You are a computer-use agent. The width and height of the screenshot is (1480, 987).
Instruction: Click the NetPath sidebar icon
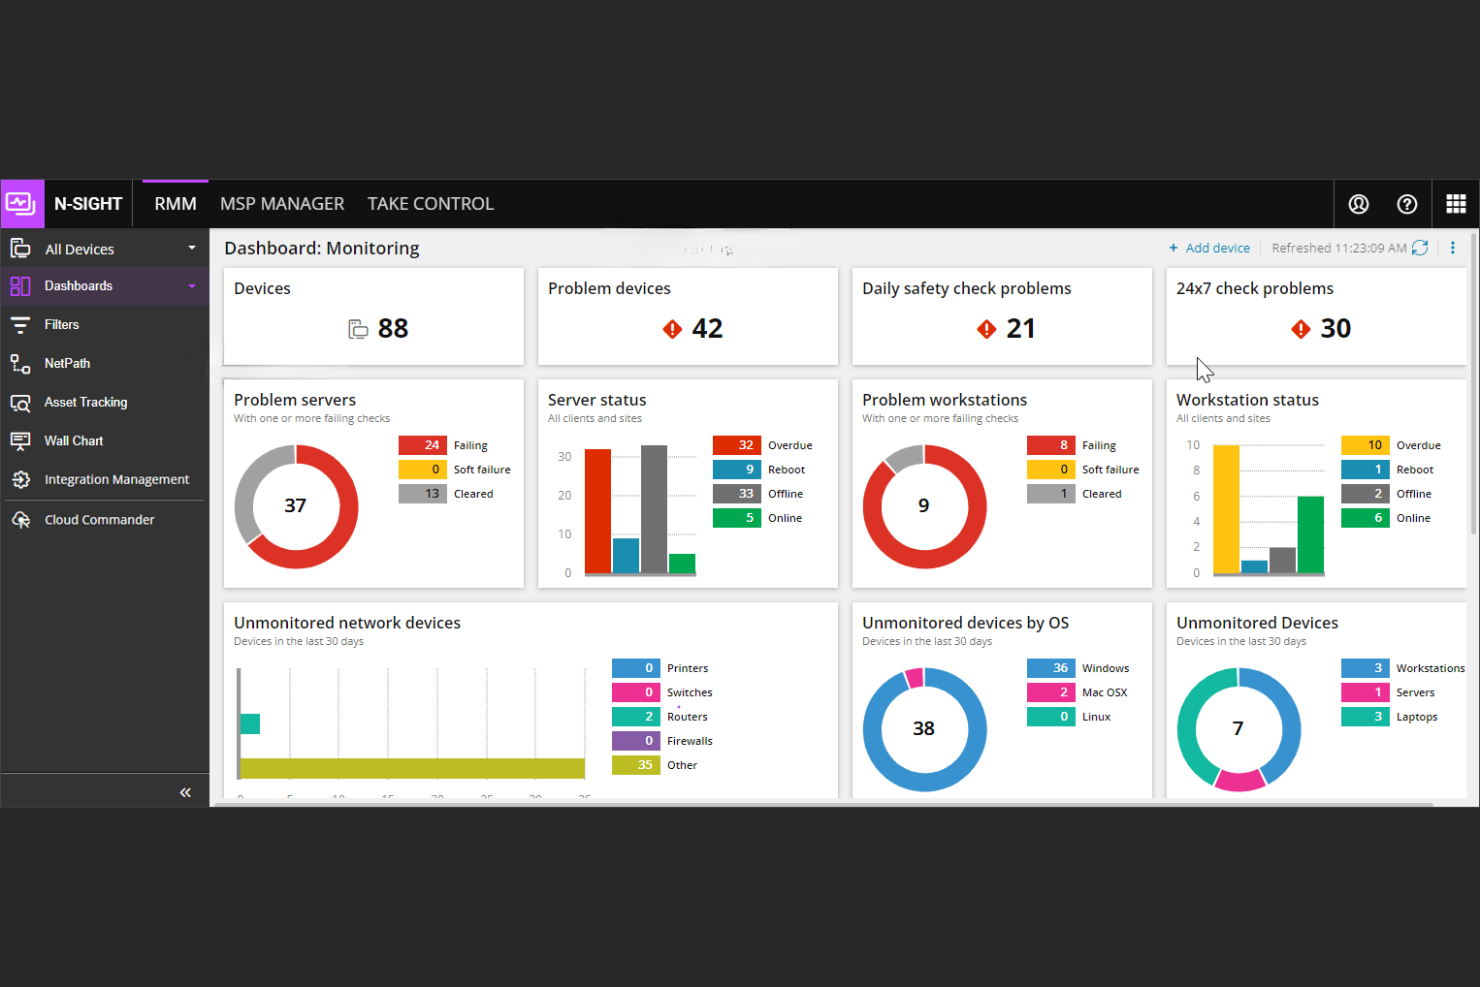[20, 363]
